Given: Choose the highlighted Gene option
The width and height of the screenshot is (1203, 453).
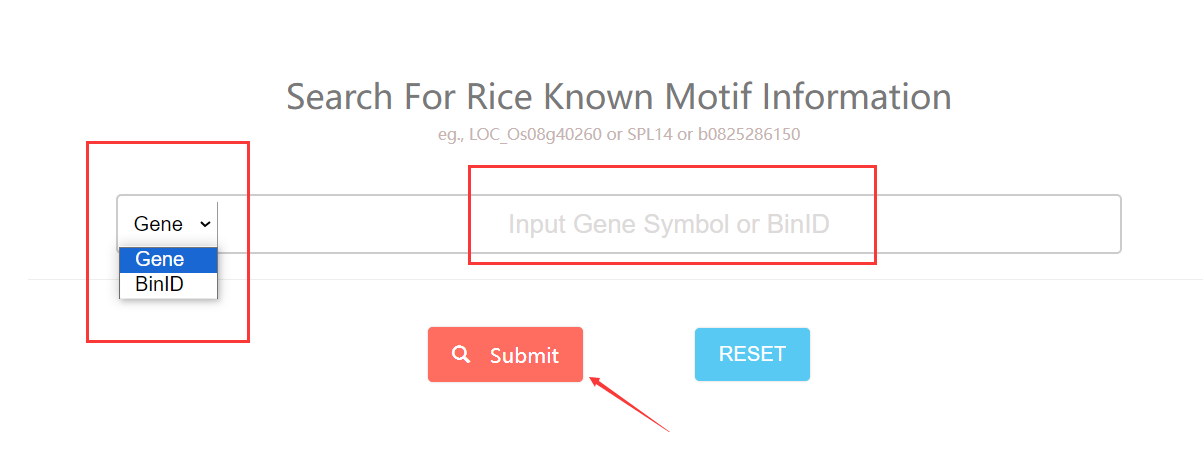Looking at the screenshot, I should point(167,259).
